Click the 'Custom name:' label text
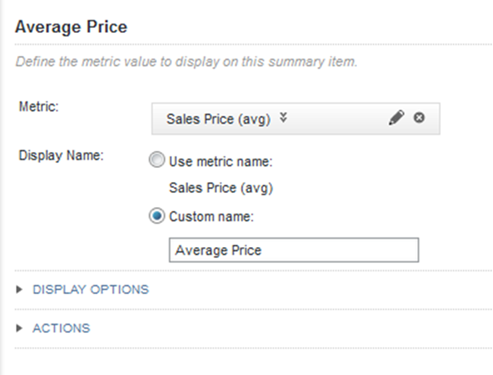The height and width of the screenshot is (375, 493). [211, 217]
